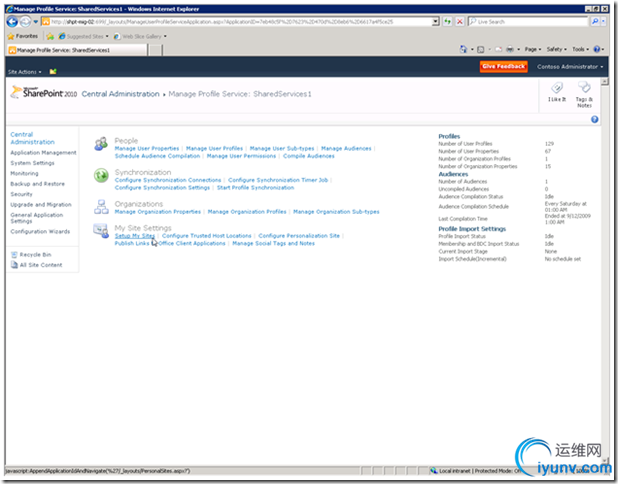618x484 pixels.
Task: Click the SharePoint 2010 logo
Action: tap(44, 92)
